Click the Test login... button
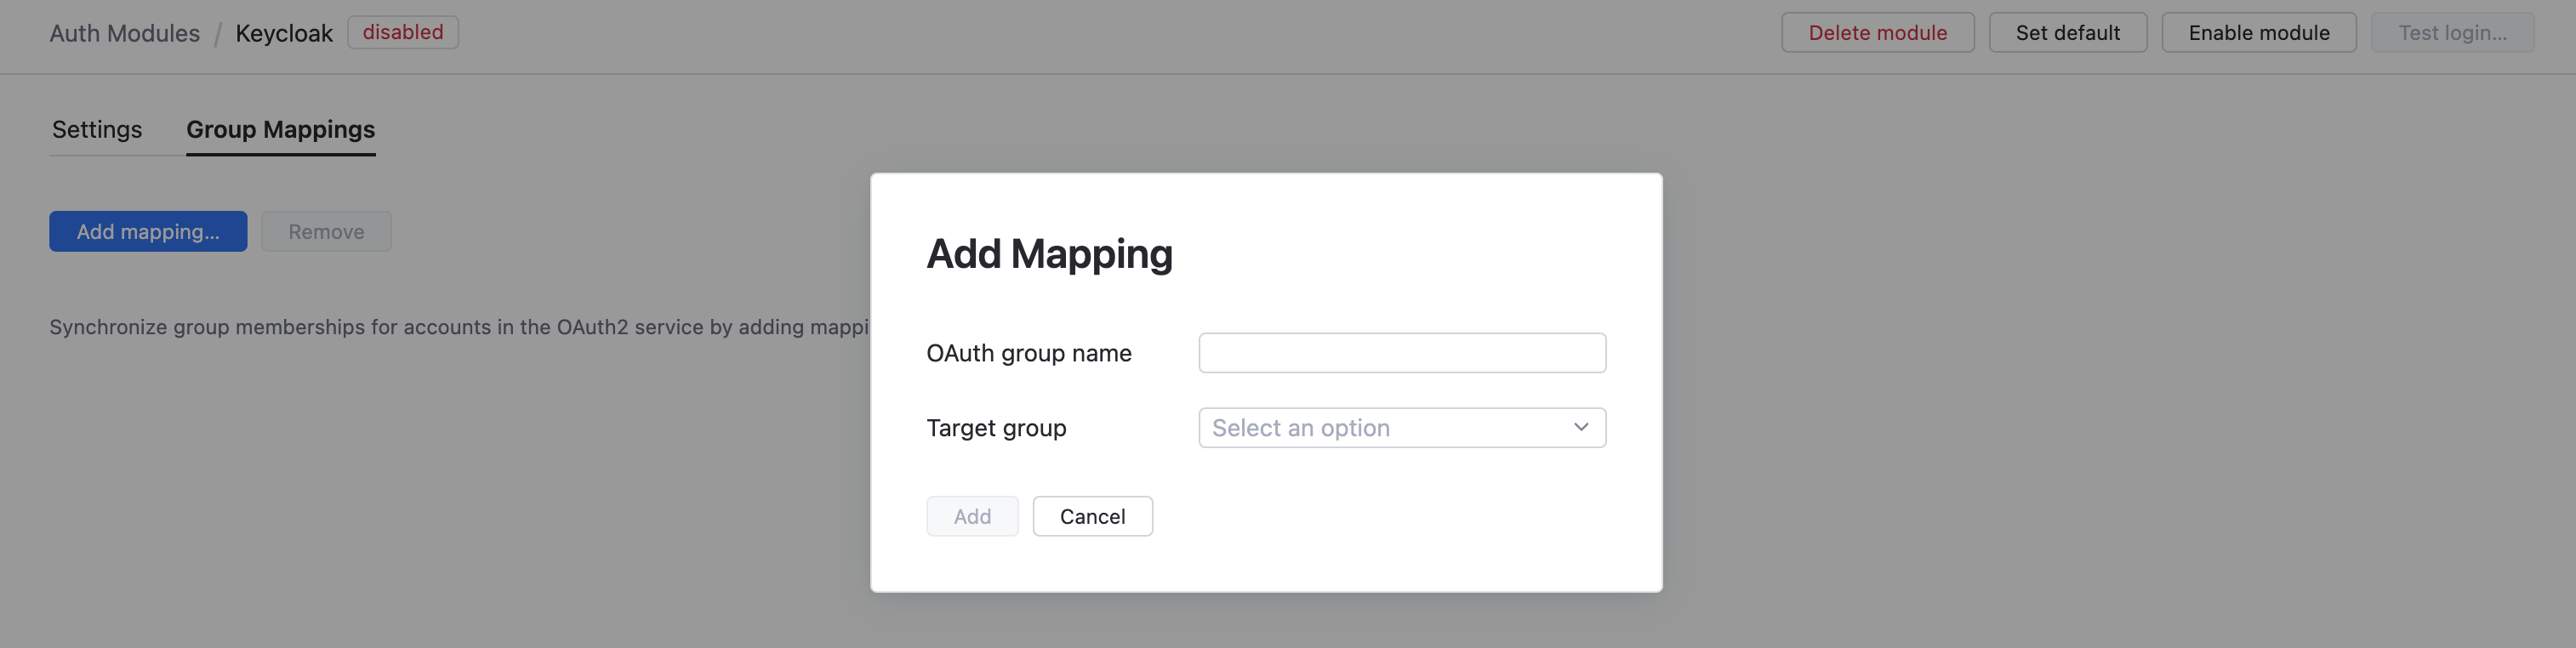2576x648 pixels. [2451, 33]
